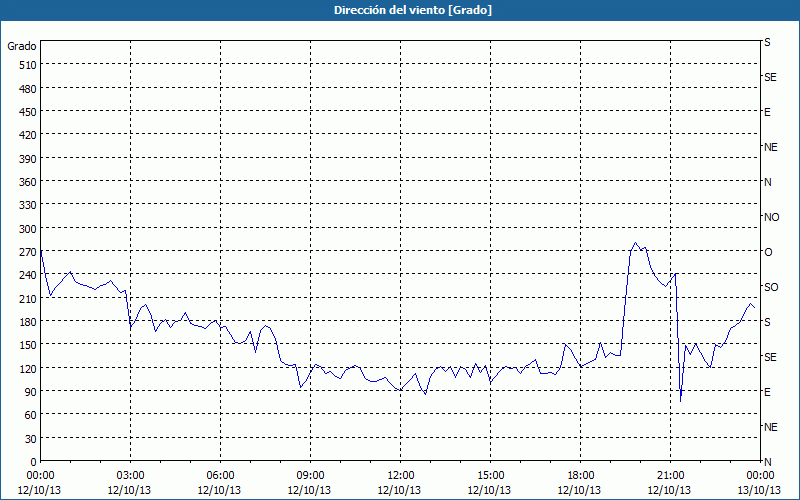
Task: Click the 09:00 time label
Action: click(310, 476)
